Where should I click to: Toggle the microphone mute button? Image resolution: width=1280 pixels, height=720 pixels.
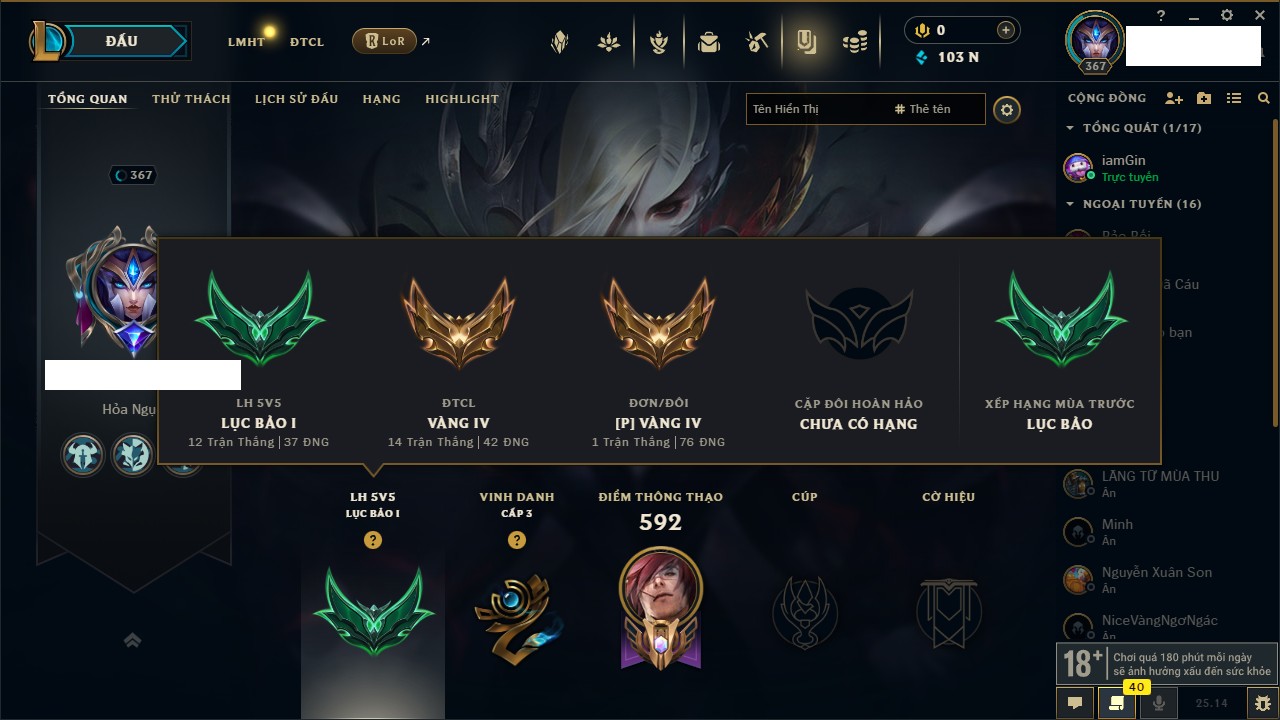(x=1158, y=703)
